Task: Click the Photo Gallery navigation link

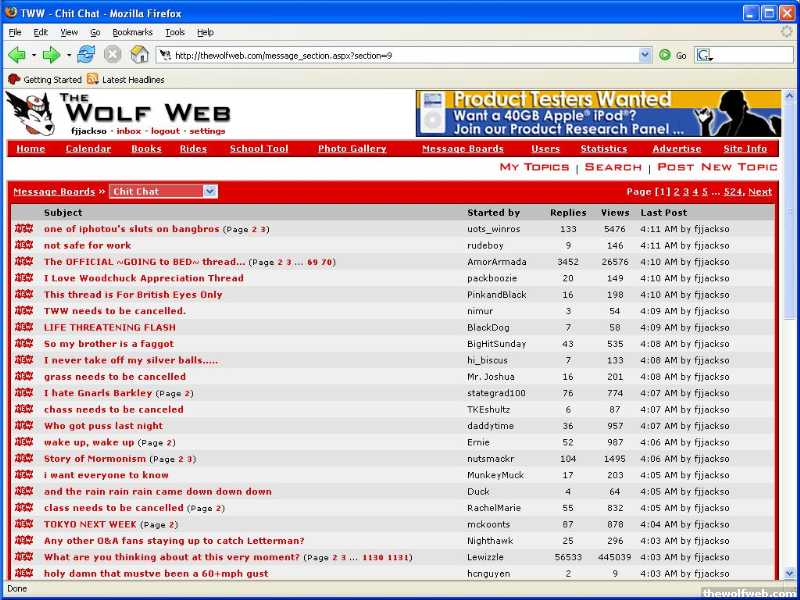Action: [x=352, y=149]
